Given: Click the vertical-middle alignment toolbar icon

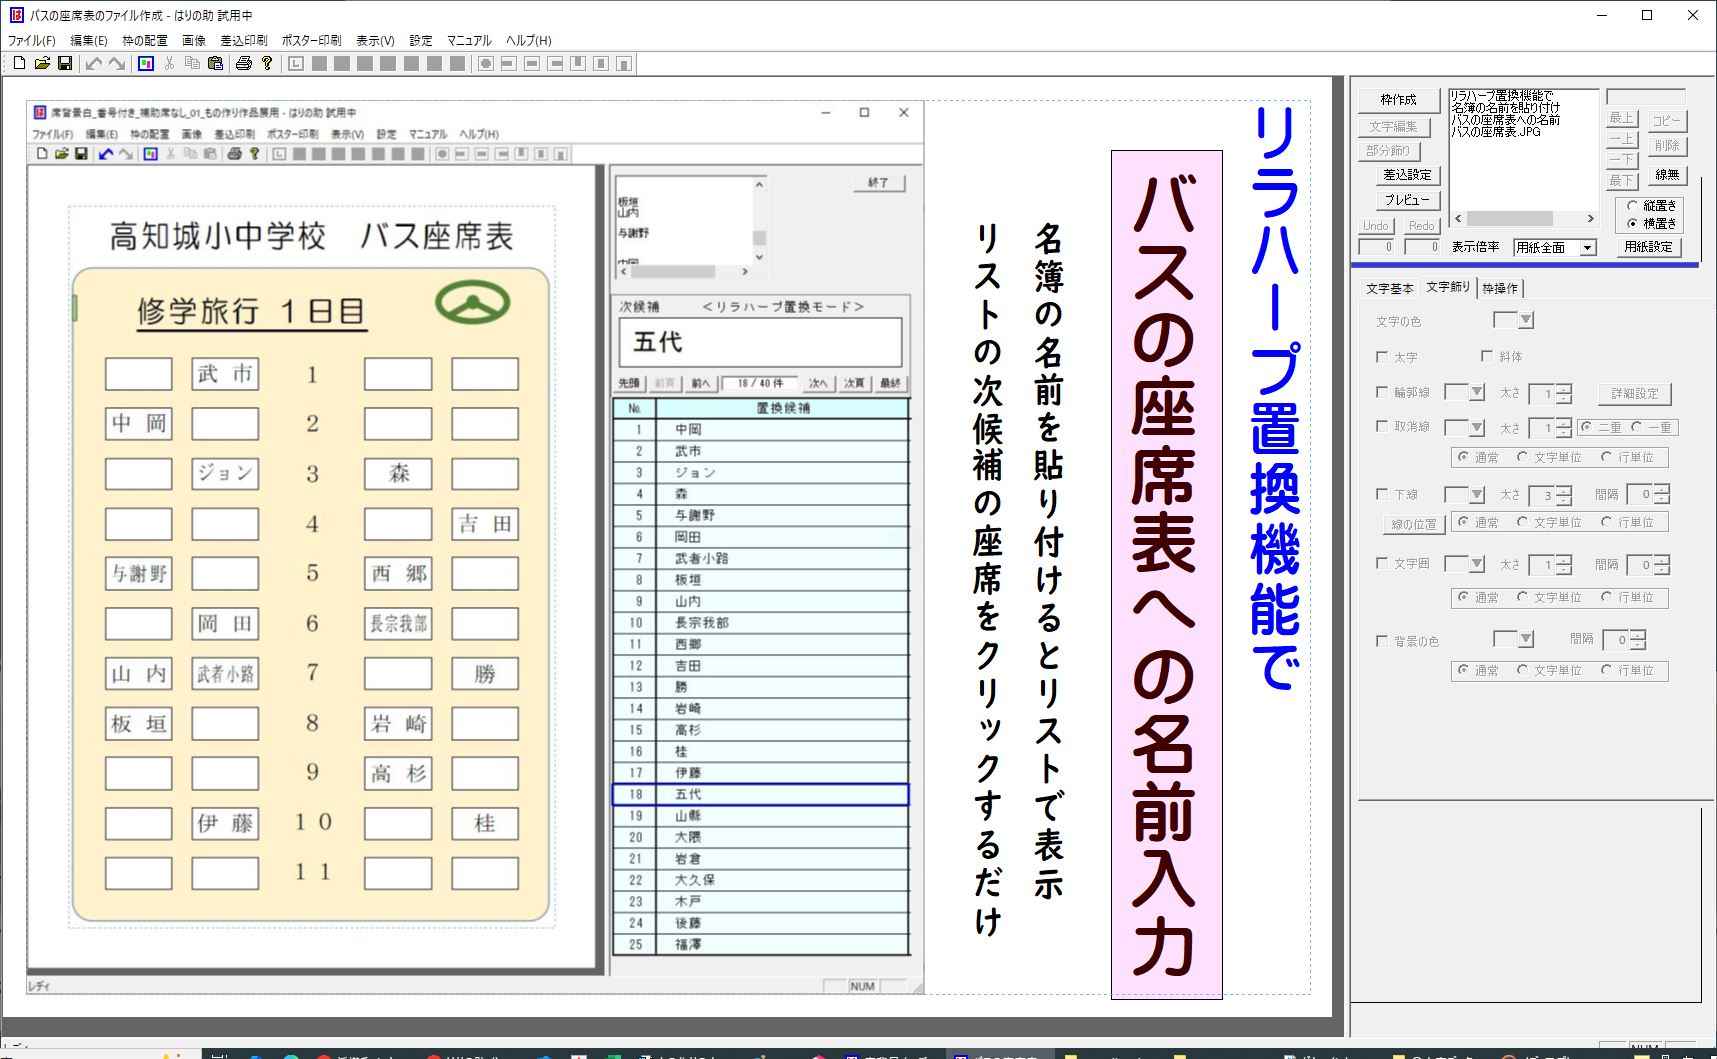Looking at the screenshot, I should coord(601,64).
